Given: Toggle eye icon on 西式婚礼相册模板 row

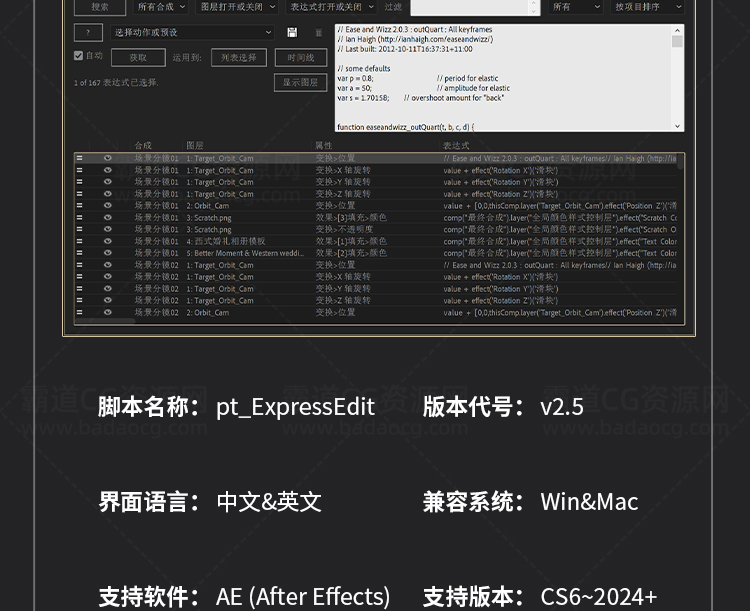Looking at the screenshot, I should pos(108,241).
